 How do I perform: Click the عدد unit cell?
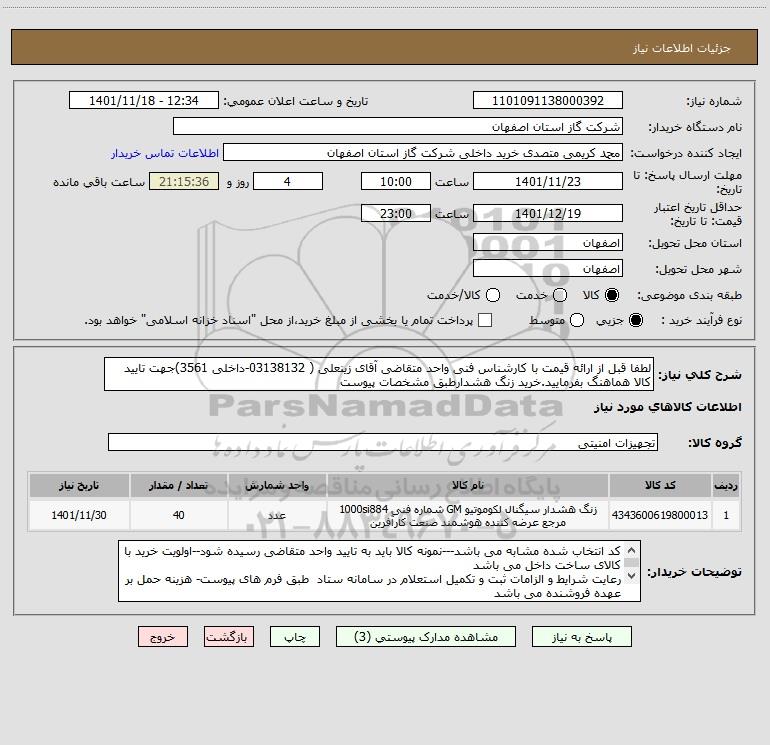tap(277, 515)
